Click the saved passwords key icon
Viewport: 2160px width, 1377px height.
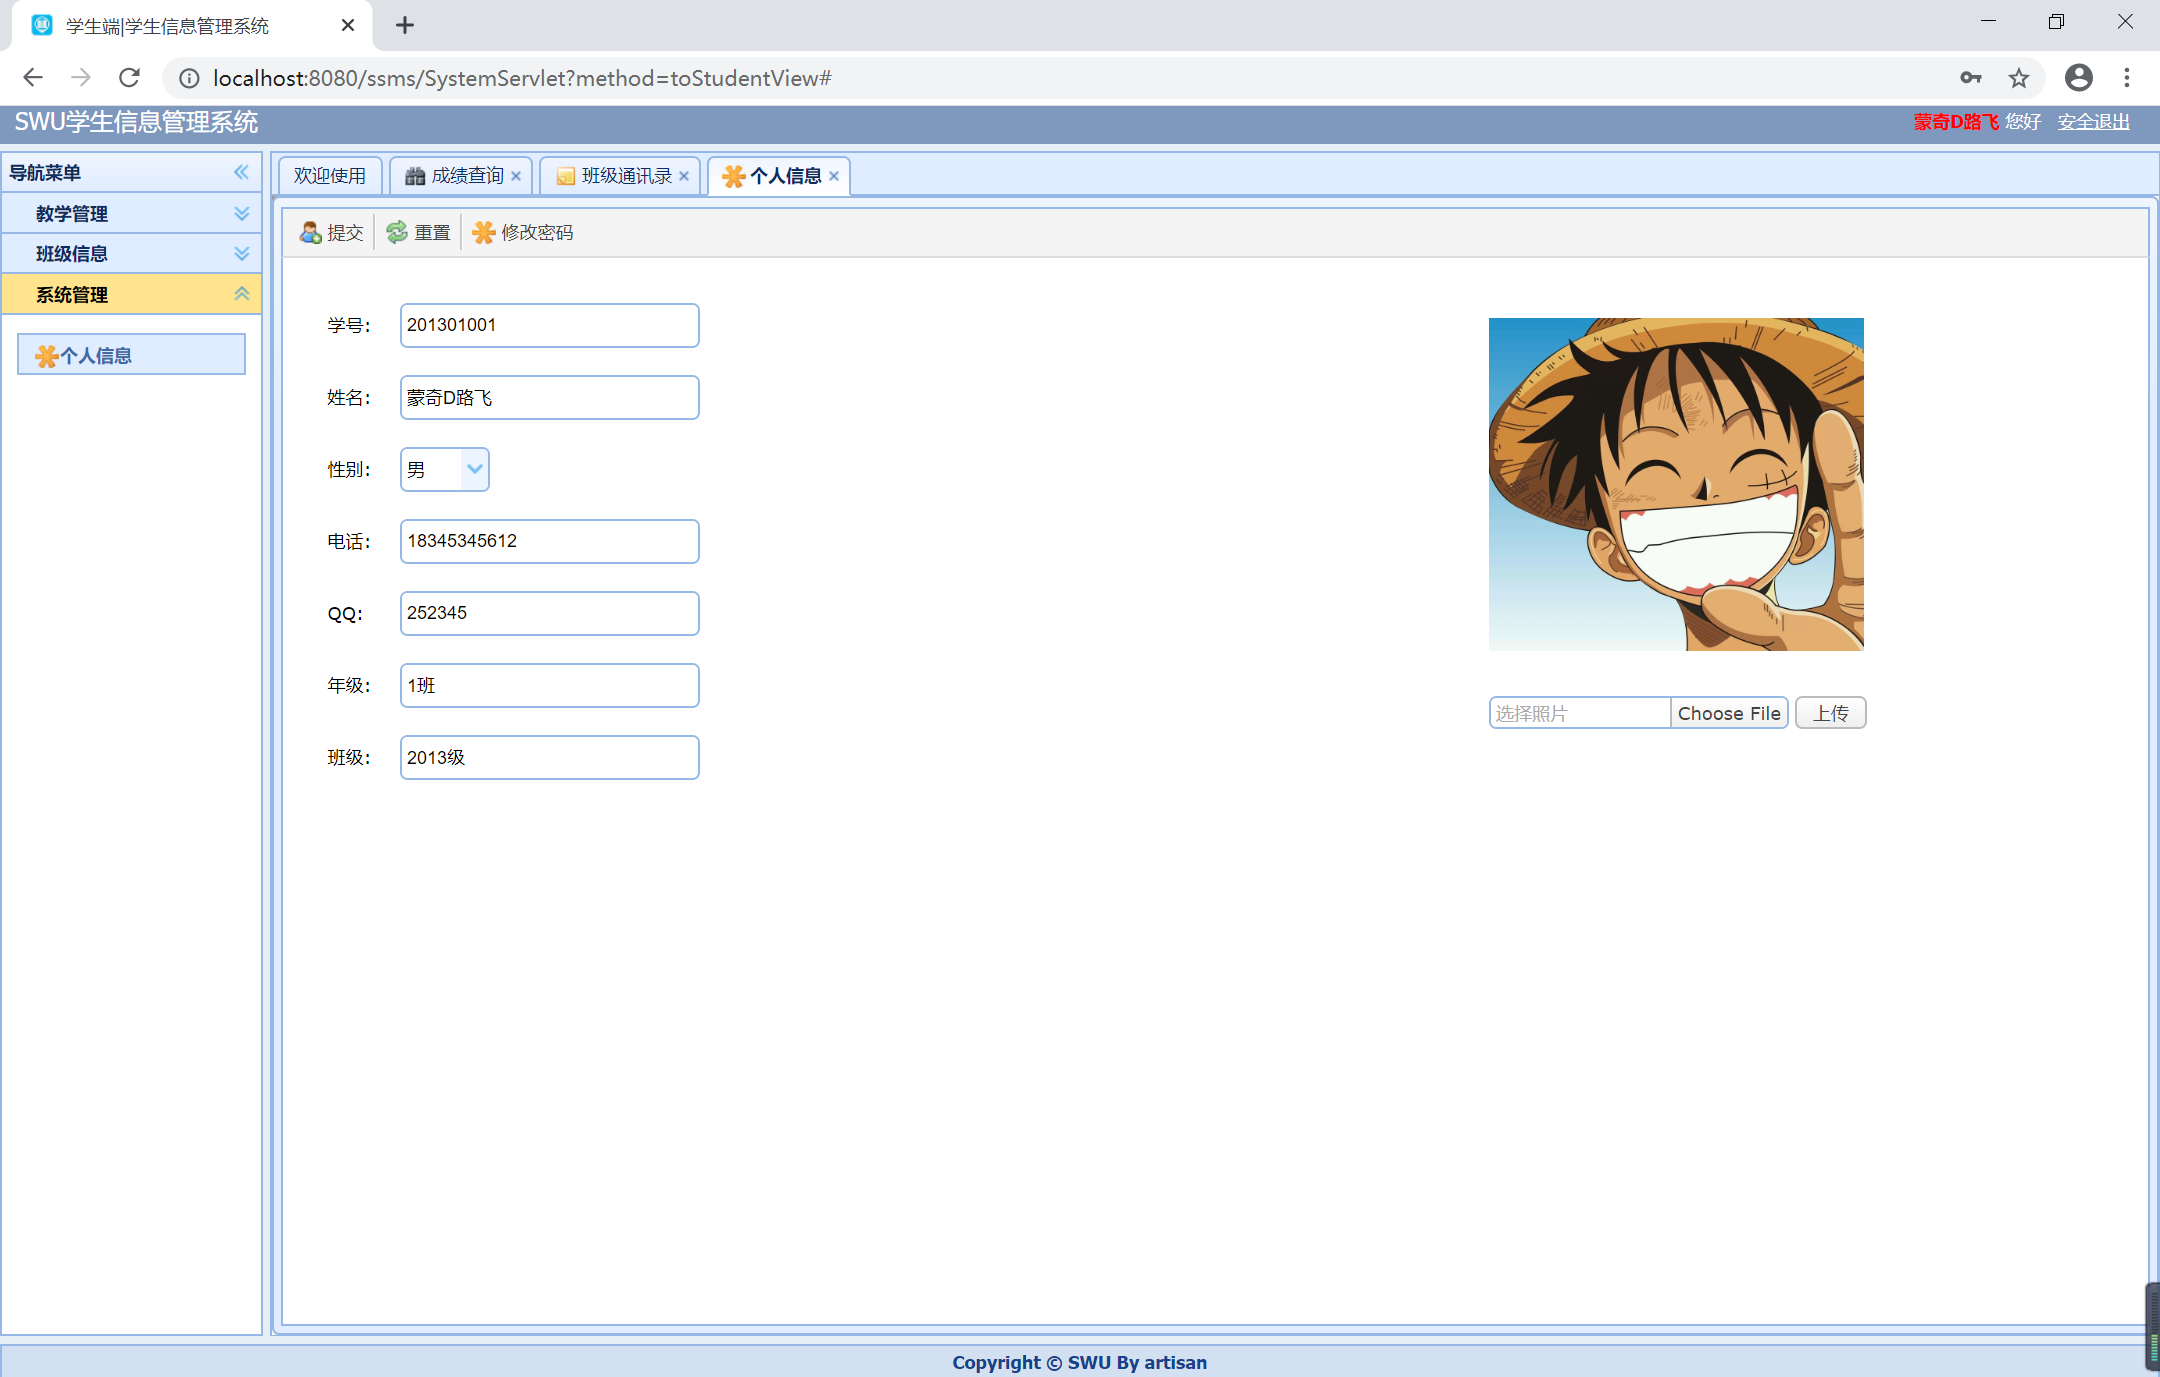1970,78
